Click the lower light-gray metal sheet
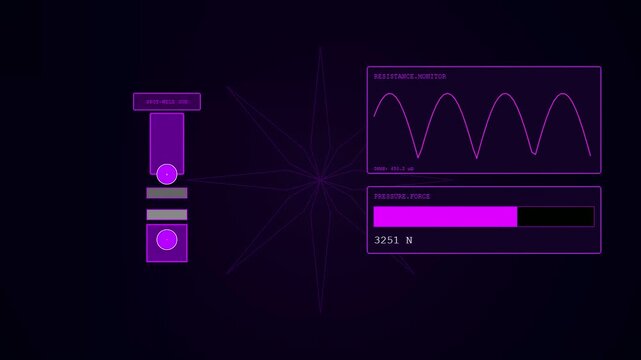 point(167,215)
